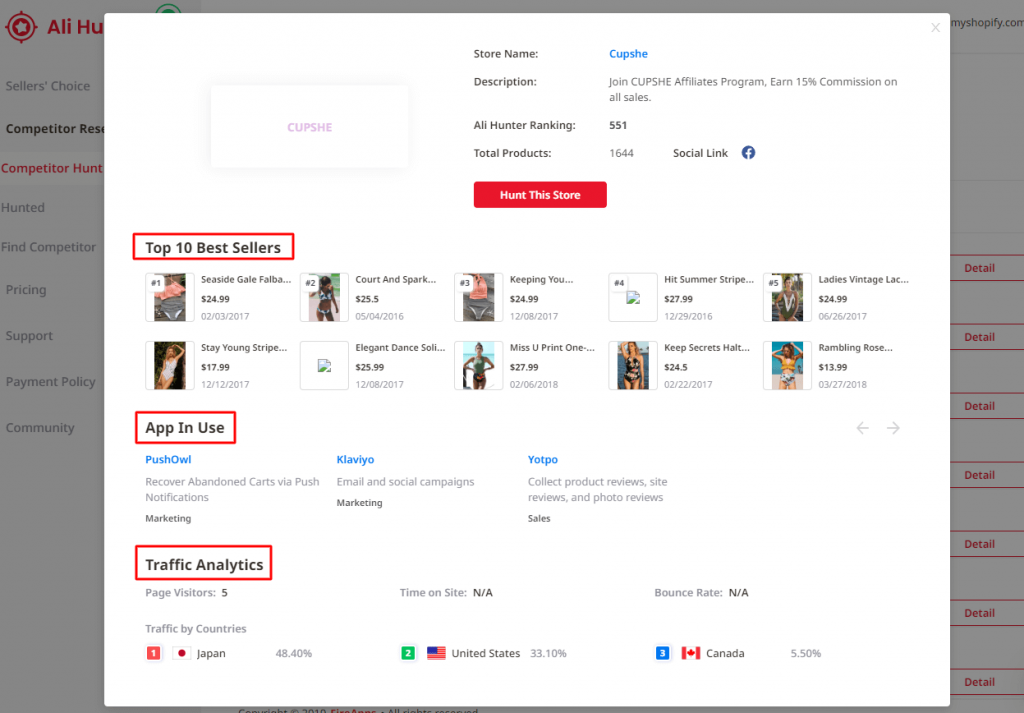Click the CUPSHE store logo card
This screenshot has height=713, width=1024.
coord(310,127)
